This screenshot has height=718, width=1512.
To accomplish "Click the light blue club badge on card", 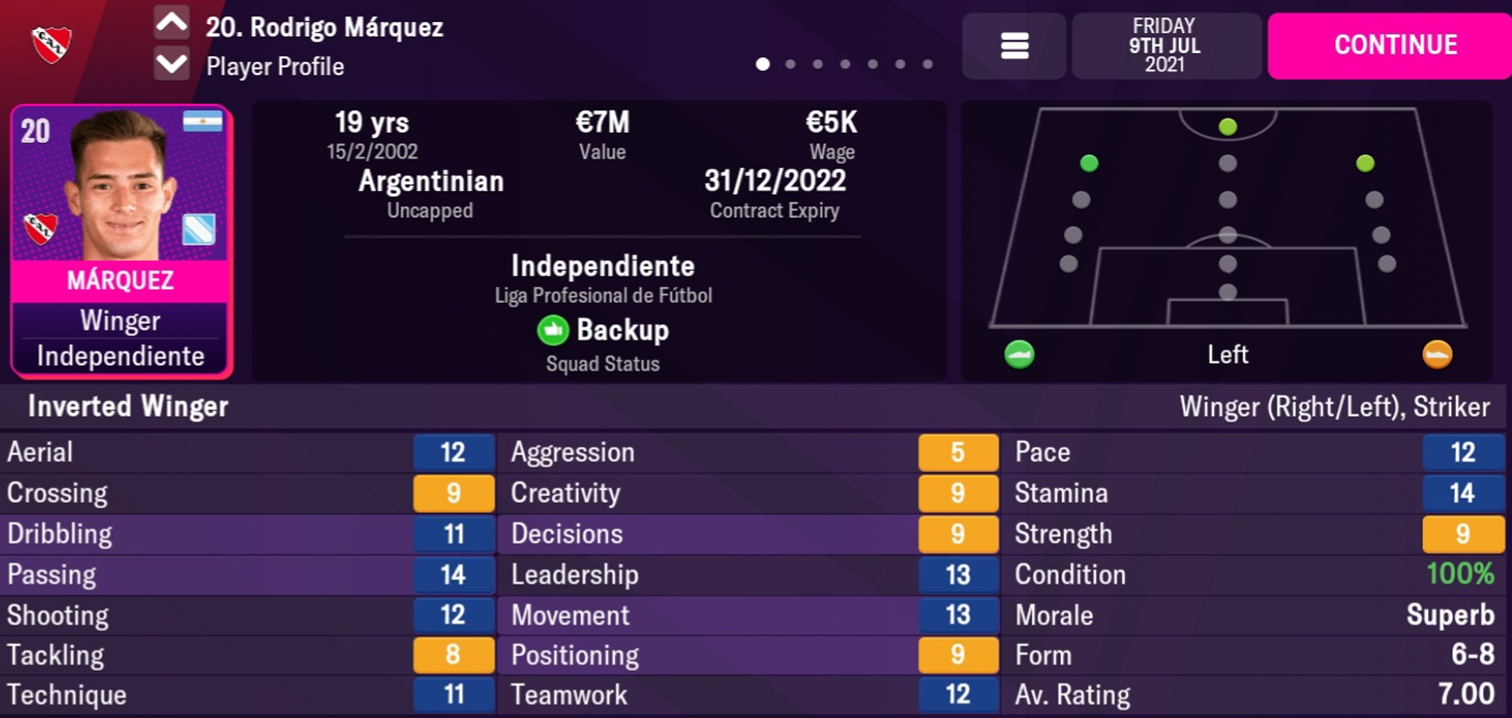I will (199, 229).
